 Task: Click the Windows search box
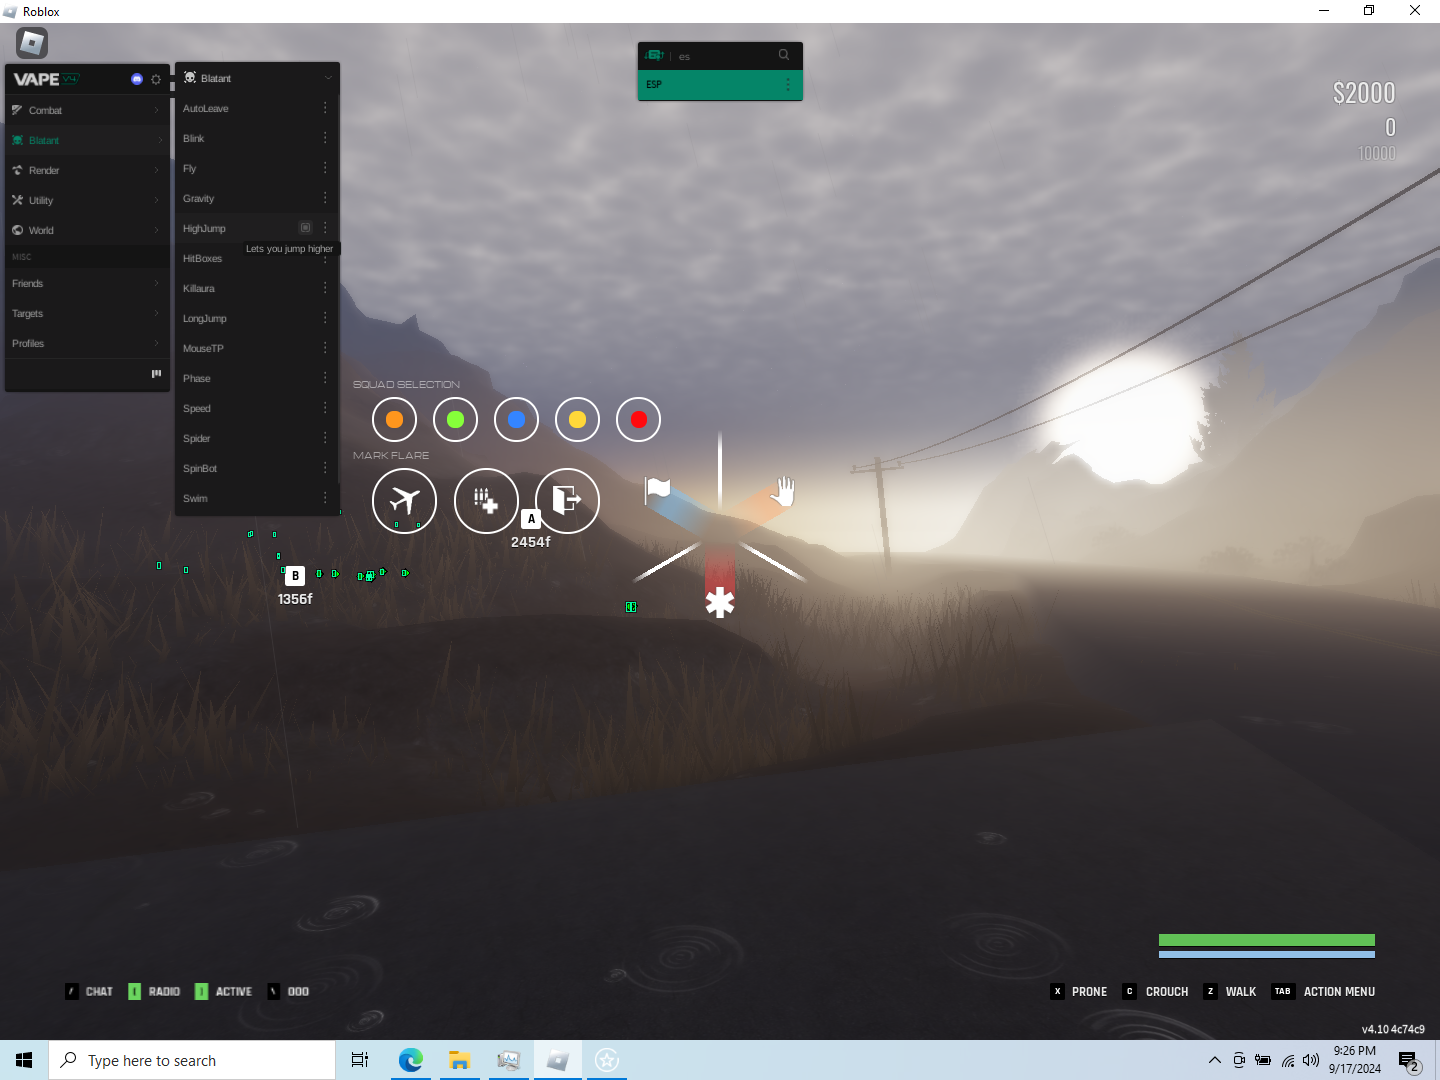(192, 1060)
